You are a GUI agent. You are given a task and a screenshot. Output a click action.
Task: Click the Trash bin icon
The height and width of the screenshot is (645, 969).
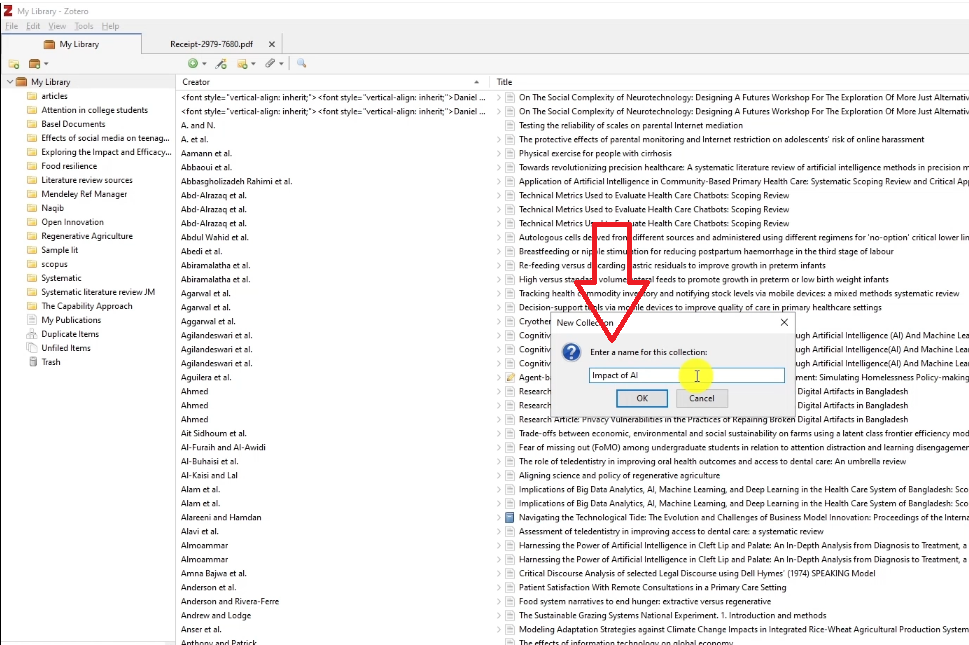pos(33,362)
